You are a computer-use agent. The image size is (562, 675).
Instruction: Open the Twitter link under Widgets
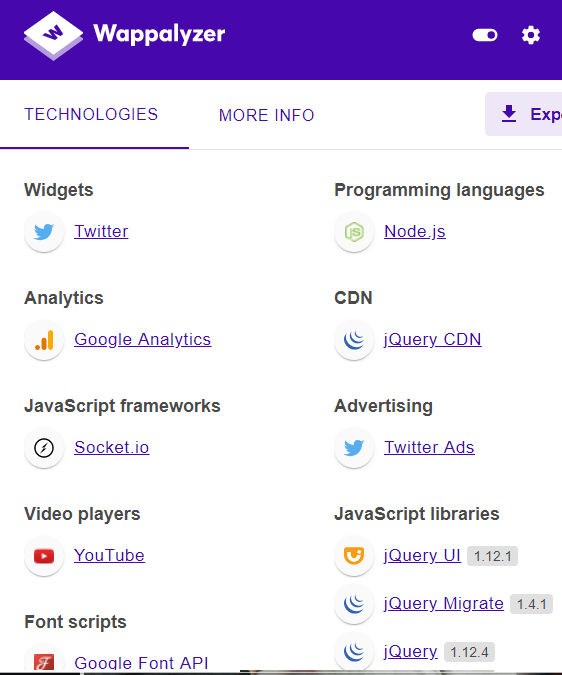(101, 231)
